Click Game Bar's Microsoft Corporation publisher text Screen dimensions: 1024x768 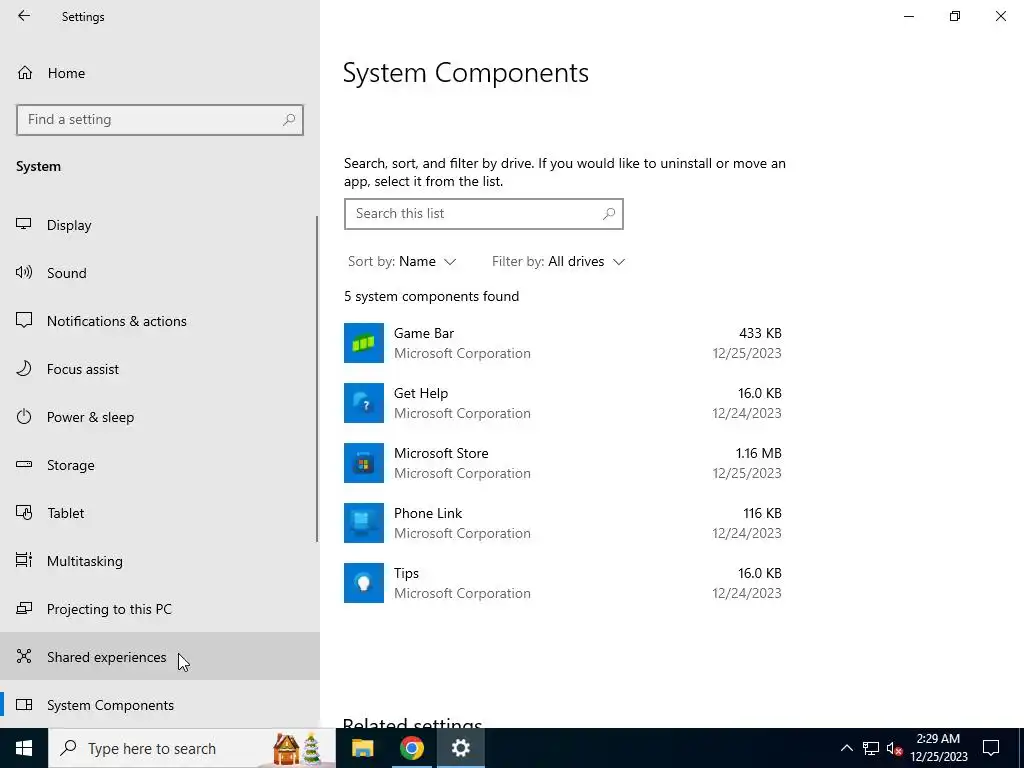coord(462,353)
